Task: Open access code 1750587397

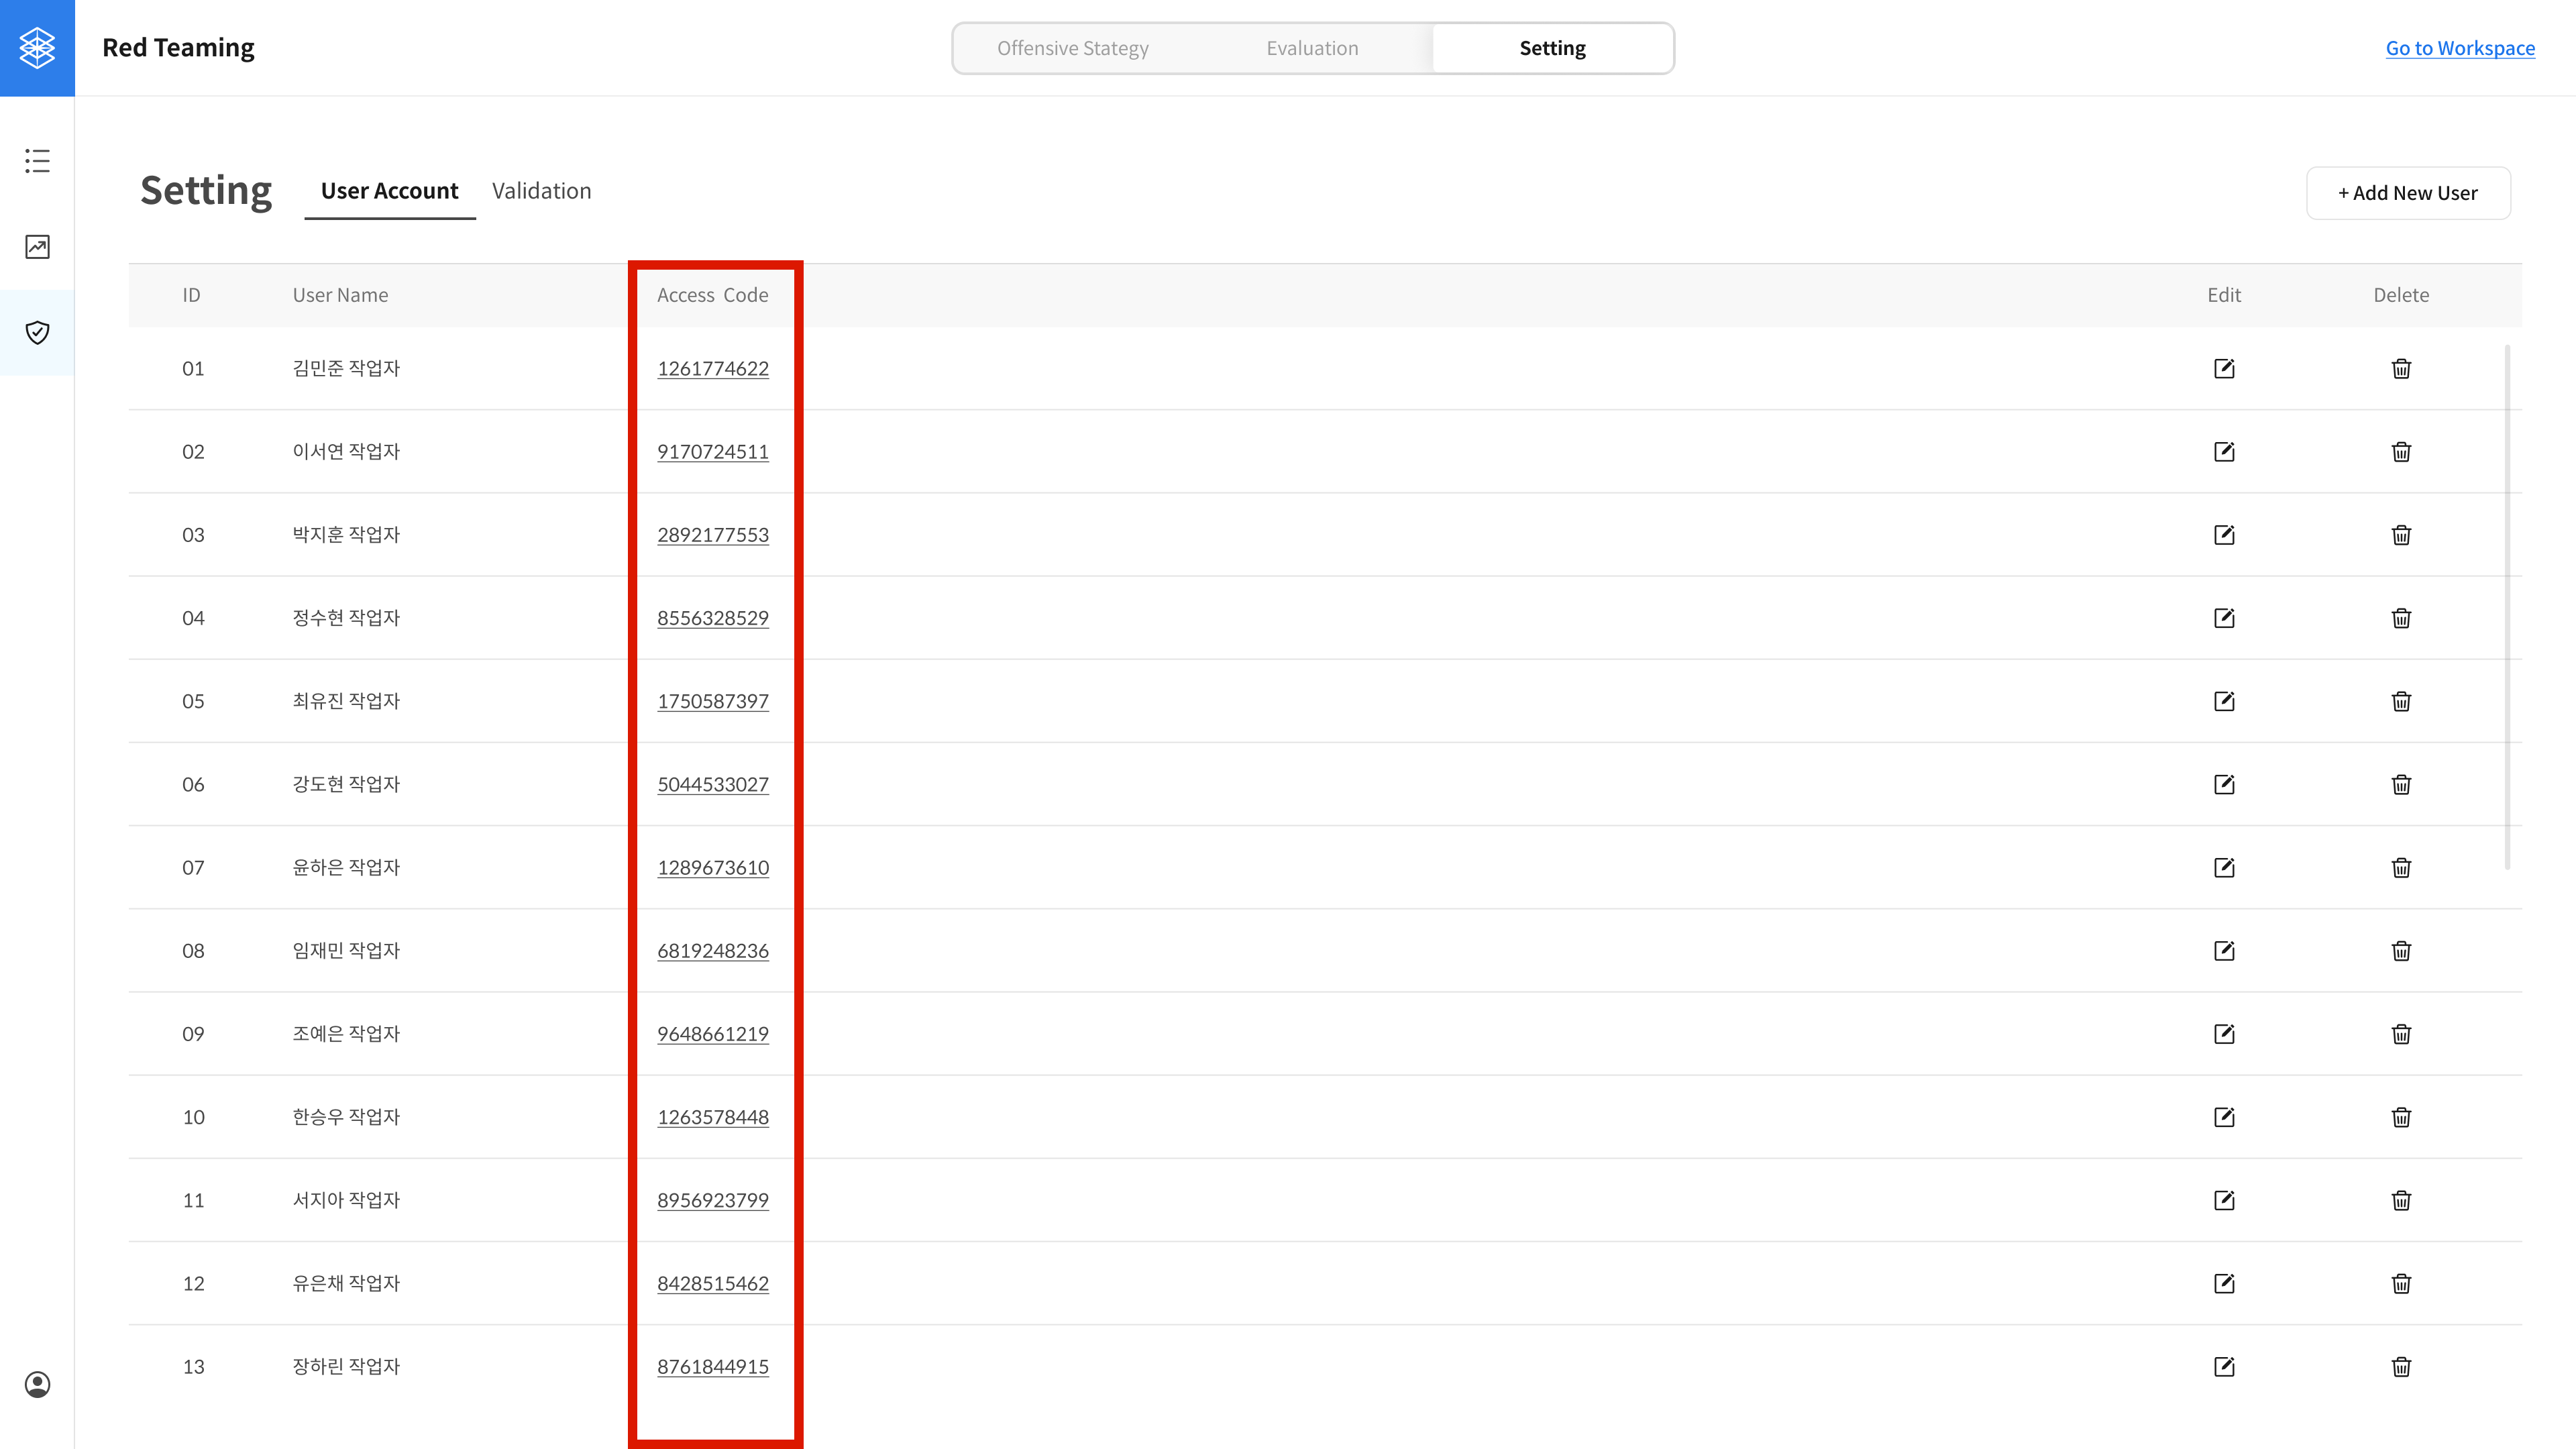Action: 713,701
